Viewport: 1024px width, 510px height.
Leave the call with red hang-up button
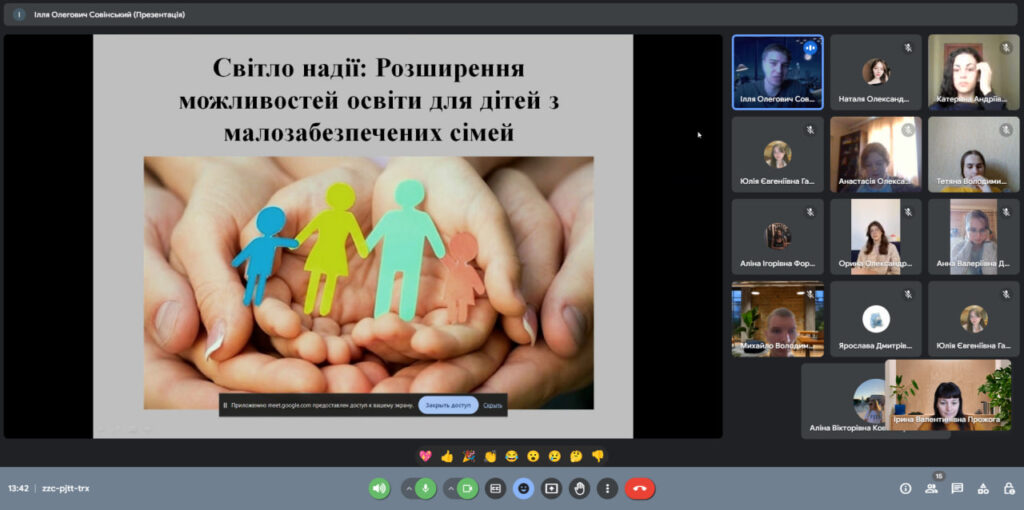[640, 489]
